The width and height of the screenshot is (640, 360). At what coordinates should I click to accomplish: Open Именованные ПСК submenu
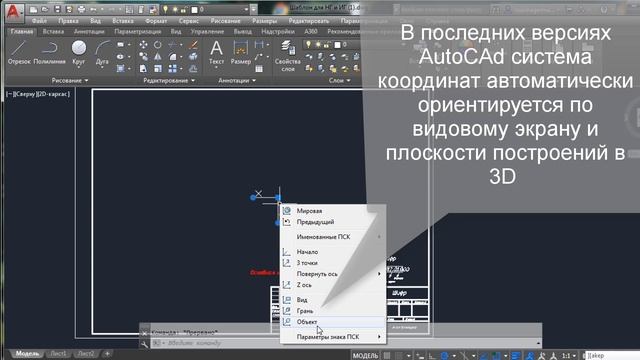click(x=333, y=237)
